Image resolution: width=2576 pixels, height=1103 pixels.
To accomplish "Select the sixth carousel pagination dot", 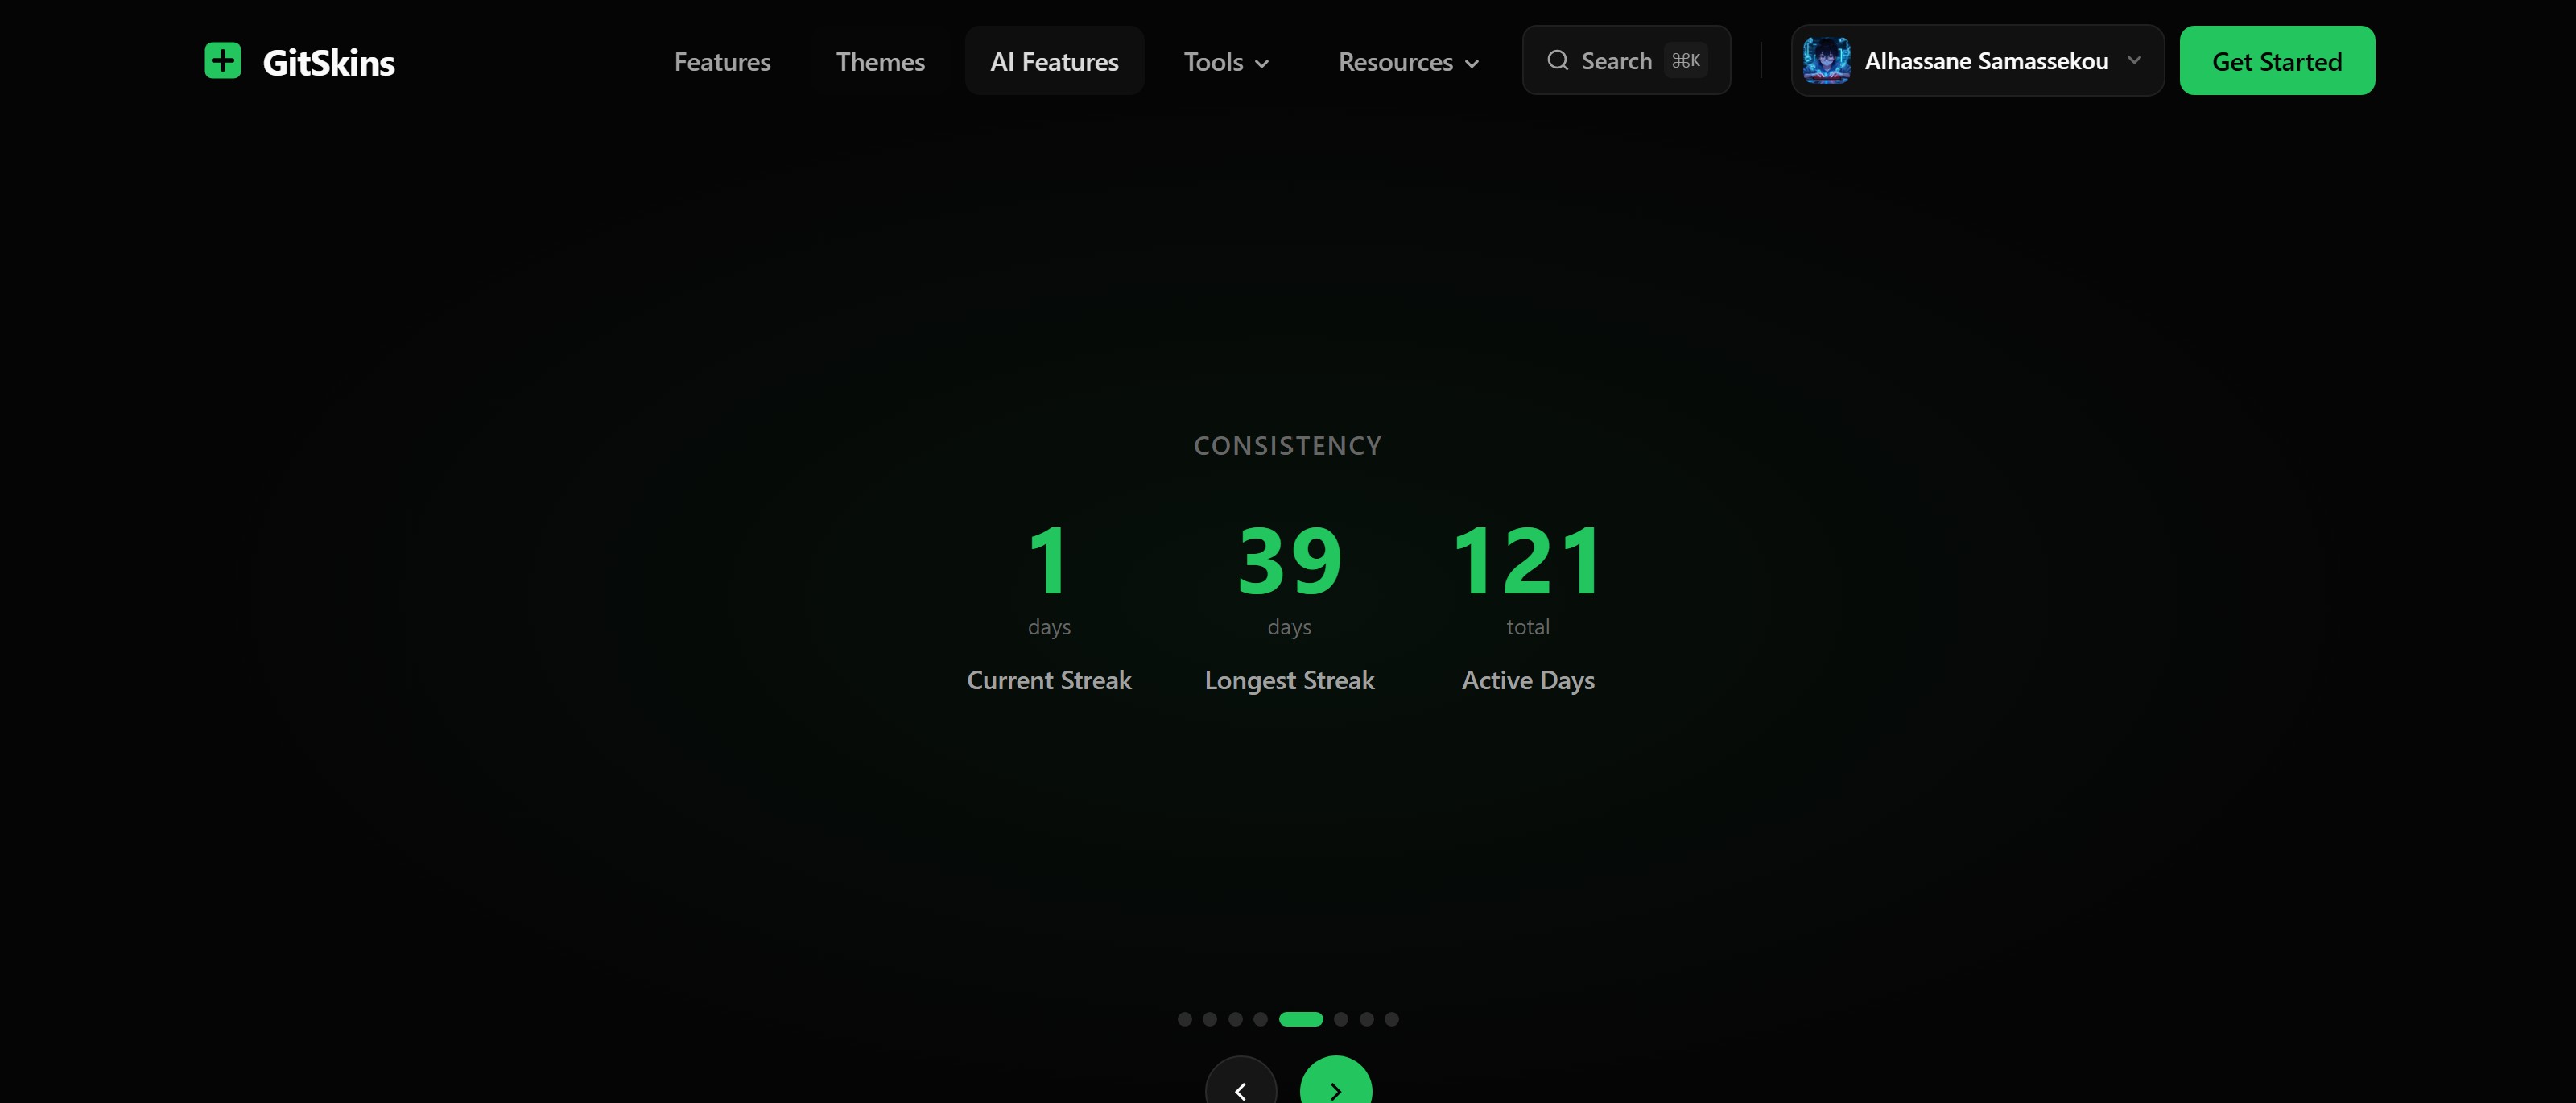I will pos(1341,1019).
